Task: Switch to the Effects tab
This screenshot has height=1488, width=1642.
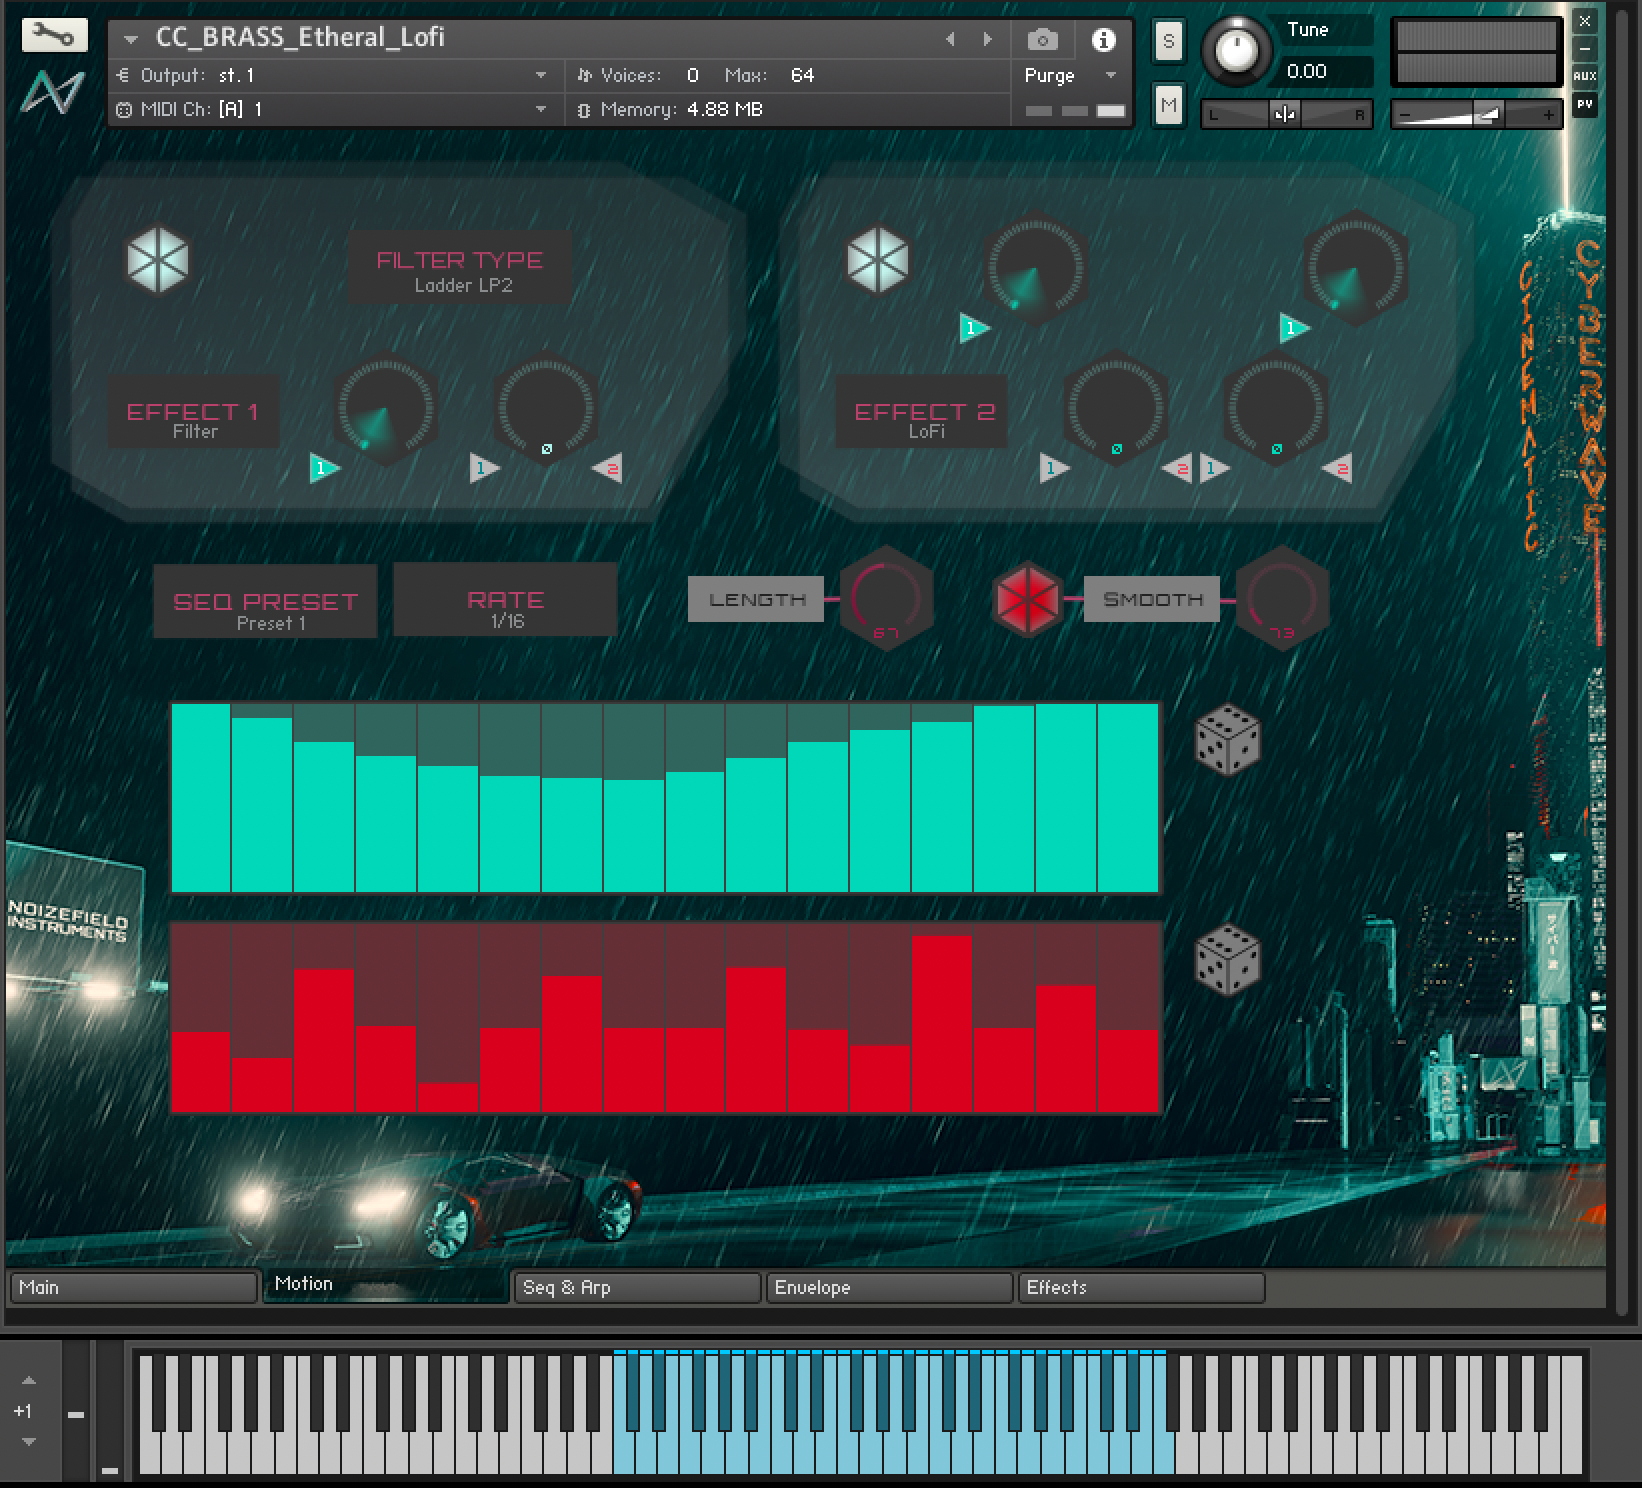Action: coord(1140,1288)
